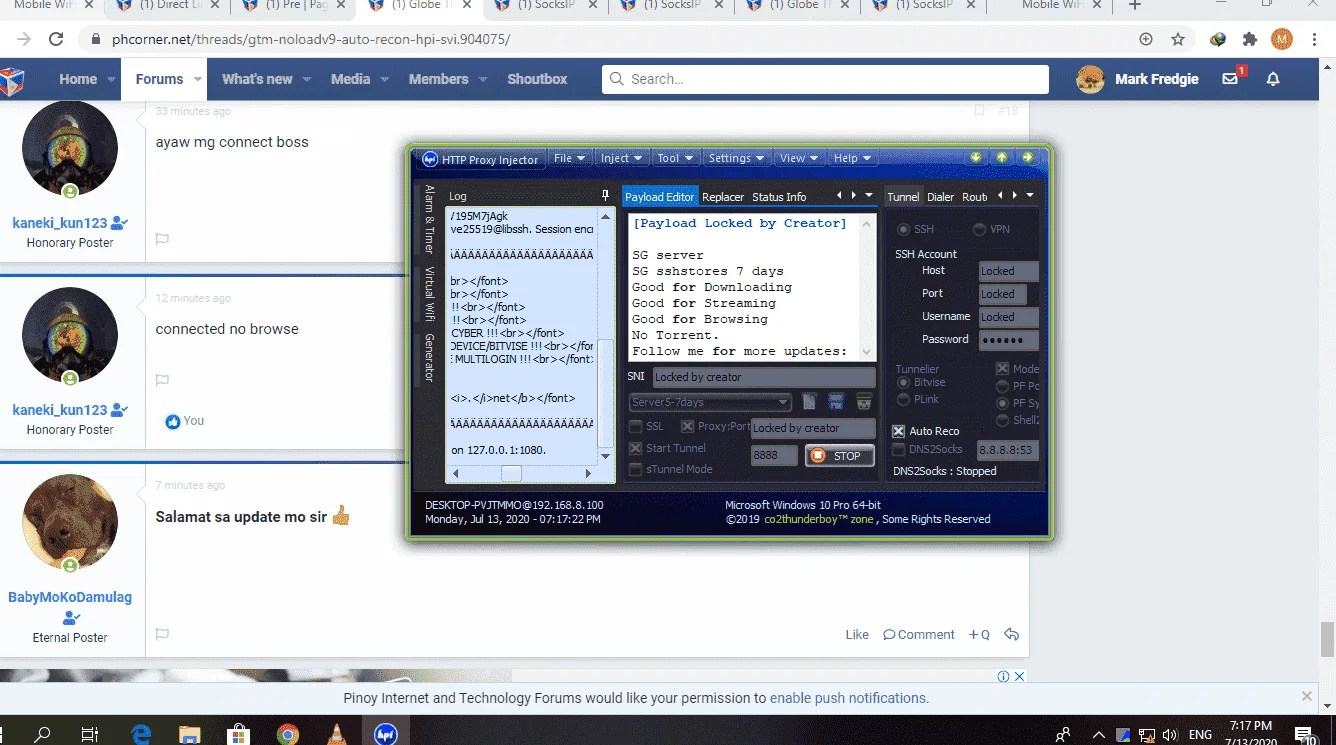Switch to the Replacer tab
The height and width of the screenshot is (745, 1336).
point(723,197)
